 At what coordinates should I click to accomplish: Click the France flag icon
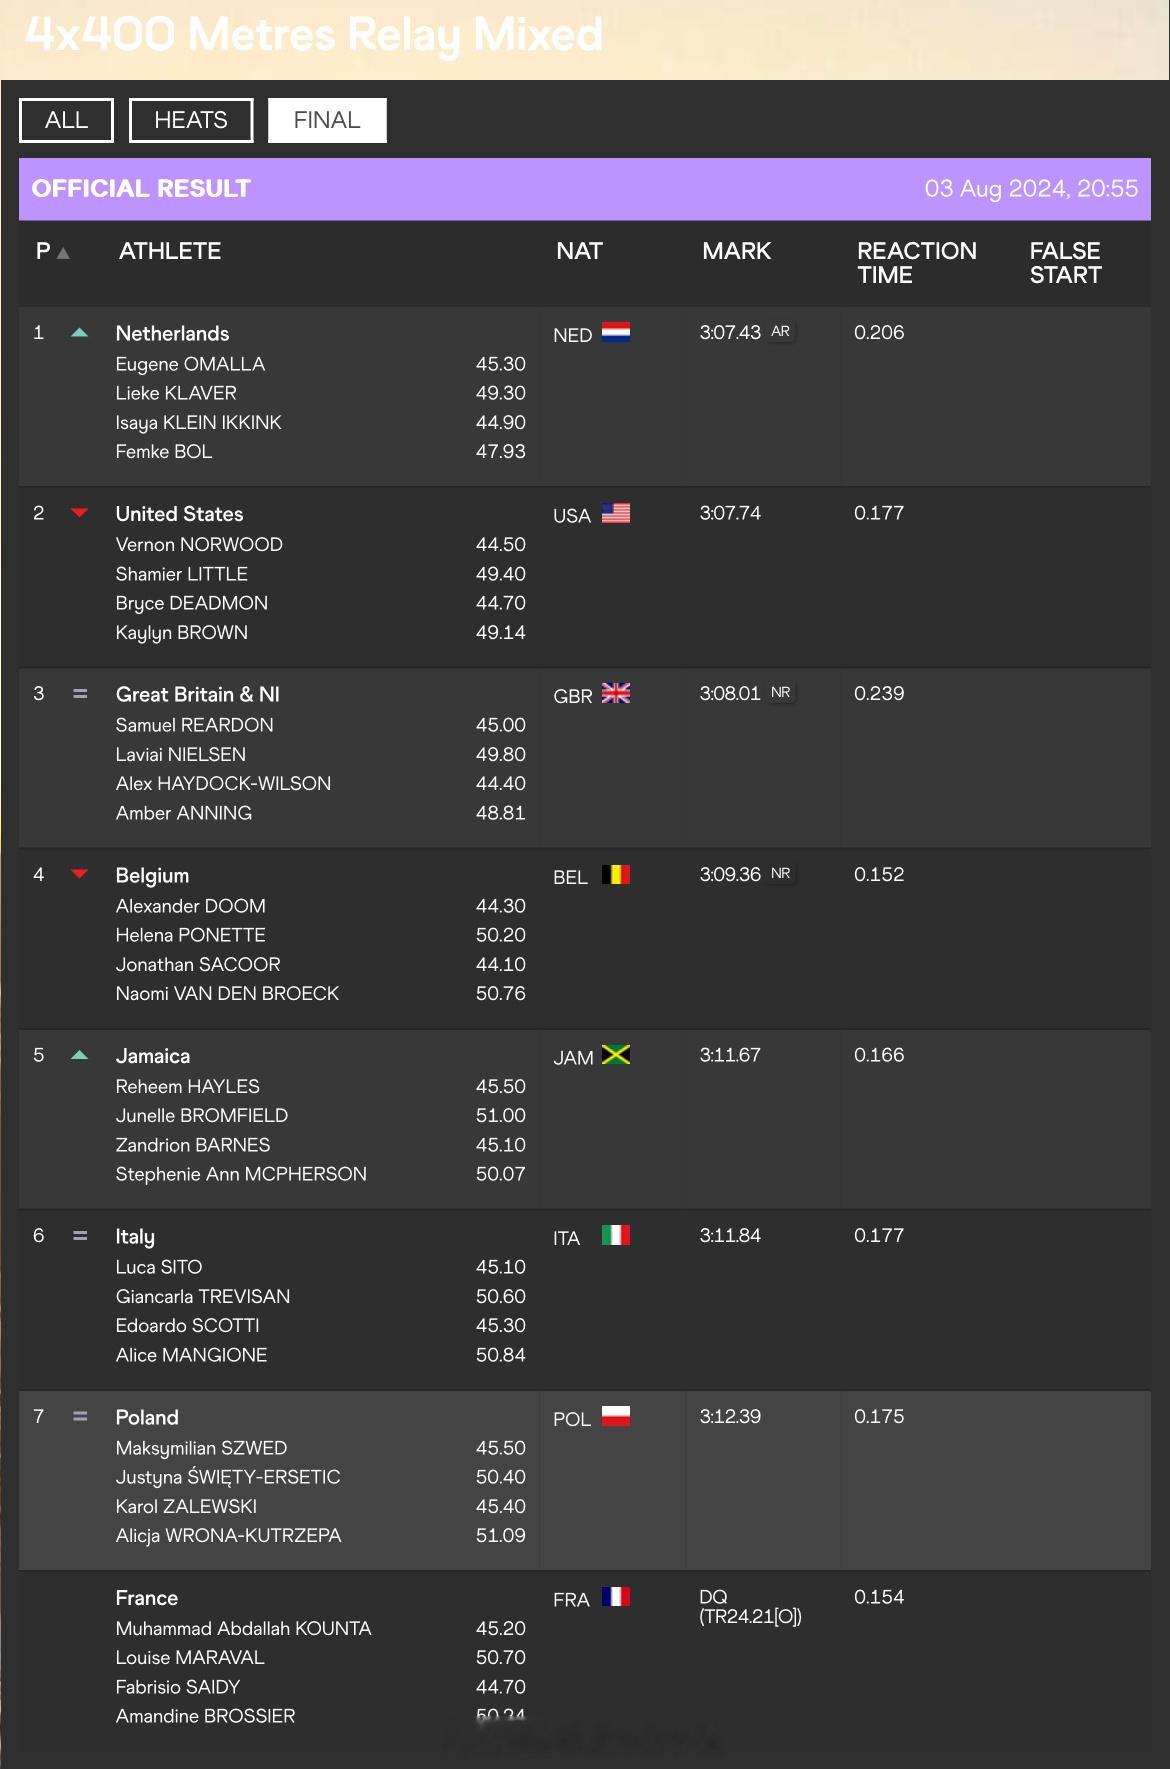[615, 1597]
